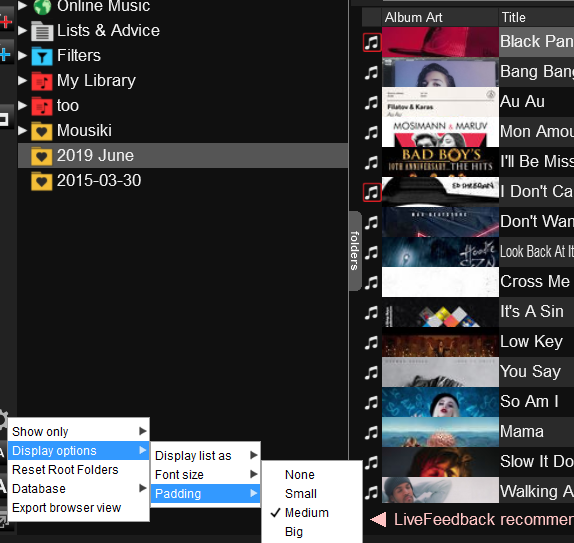The width and height of the screenshot is (574, 543).
Task: Click the My Library red music folder icon
Action: [x=42, y=81]
